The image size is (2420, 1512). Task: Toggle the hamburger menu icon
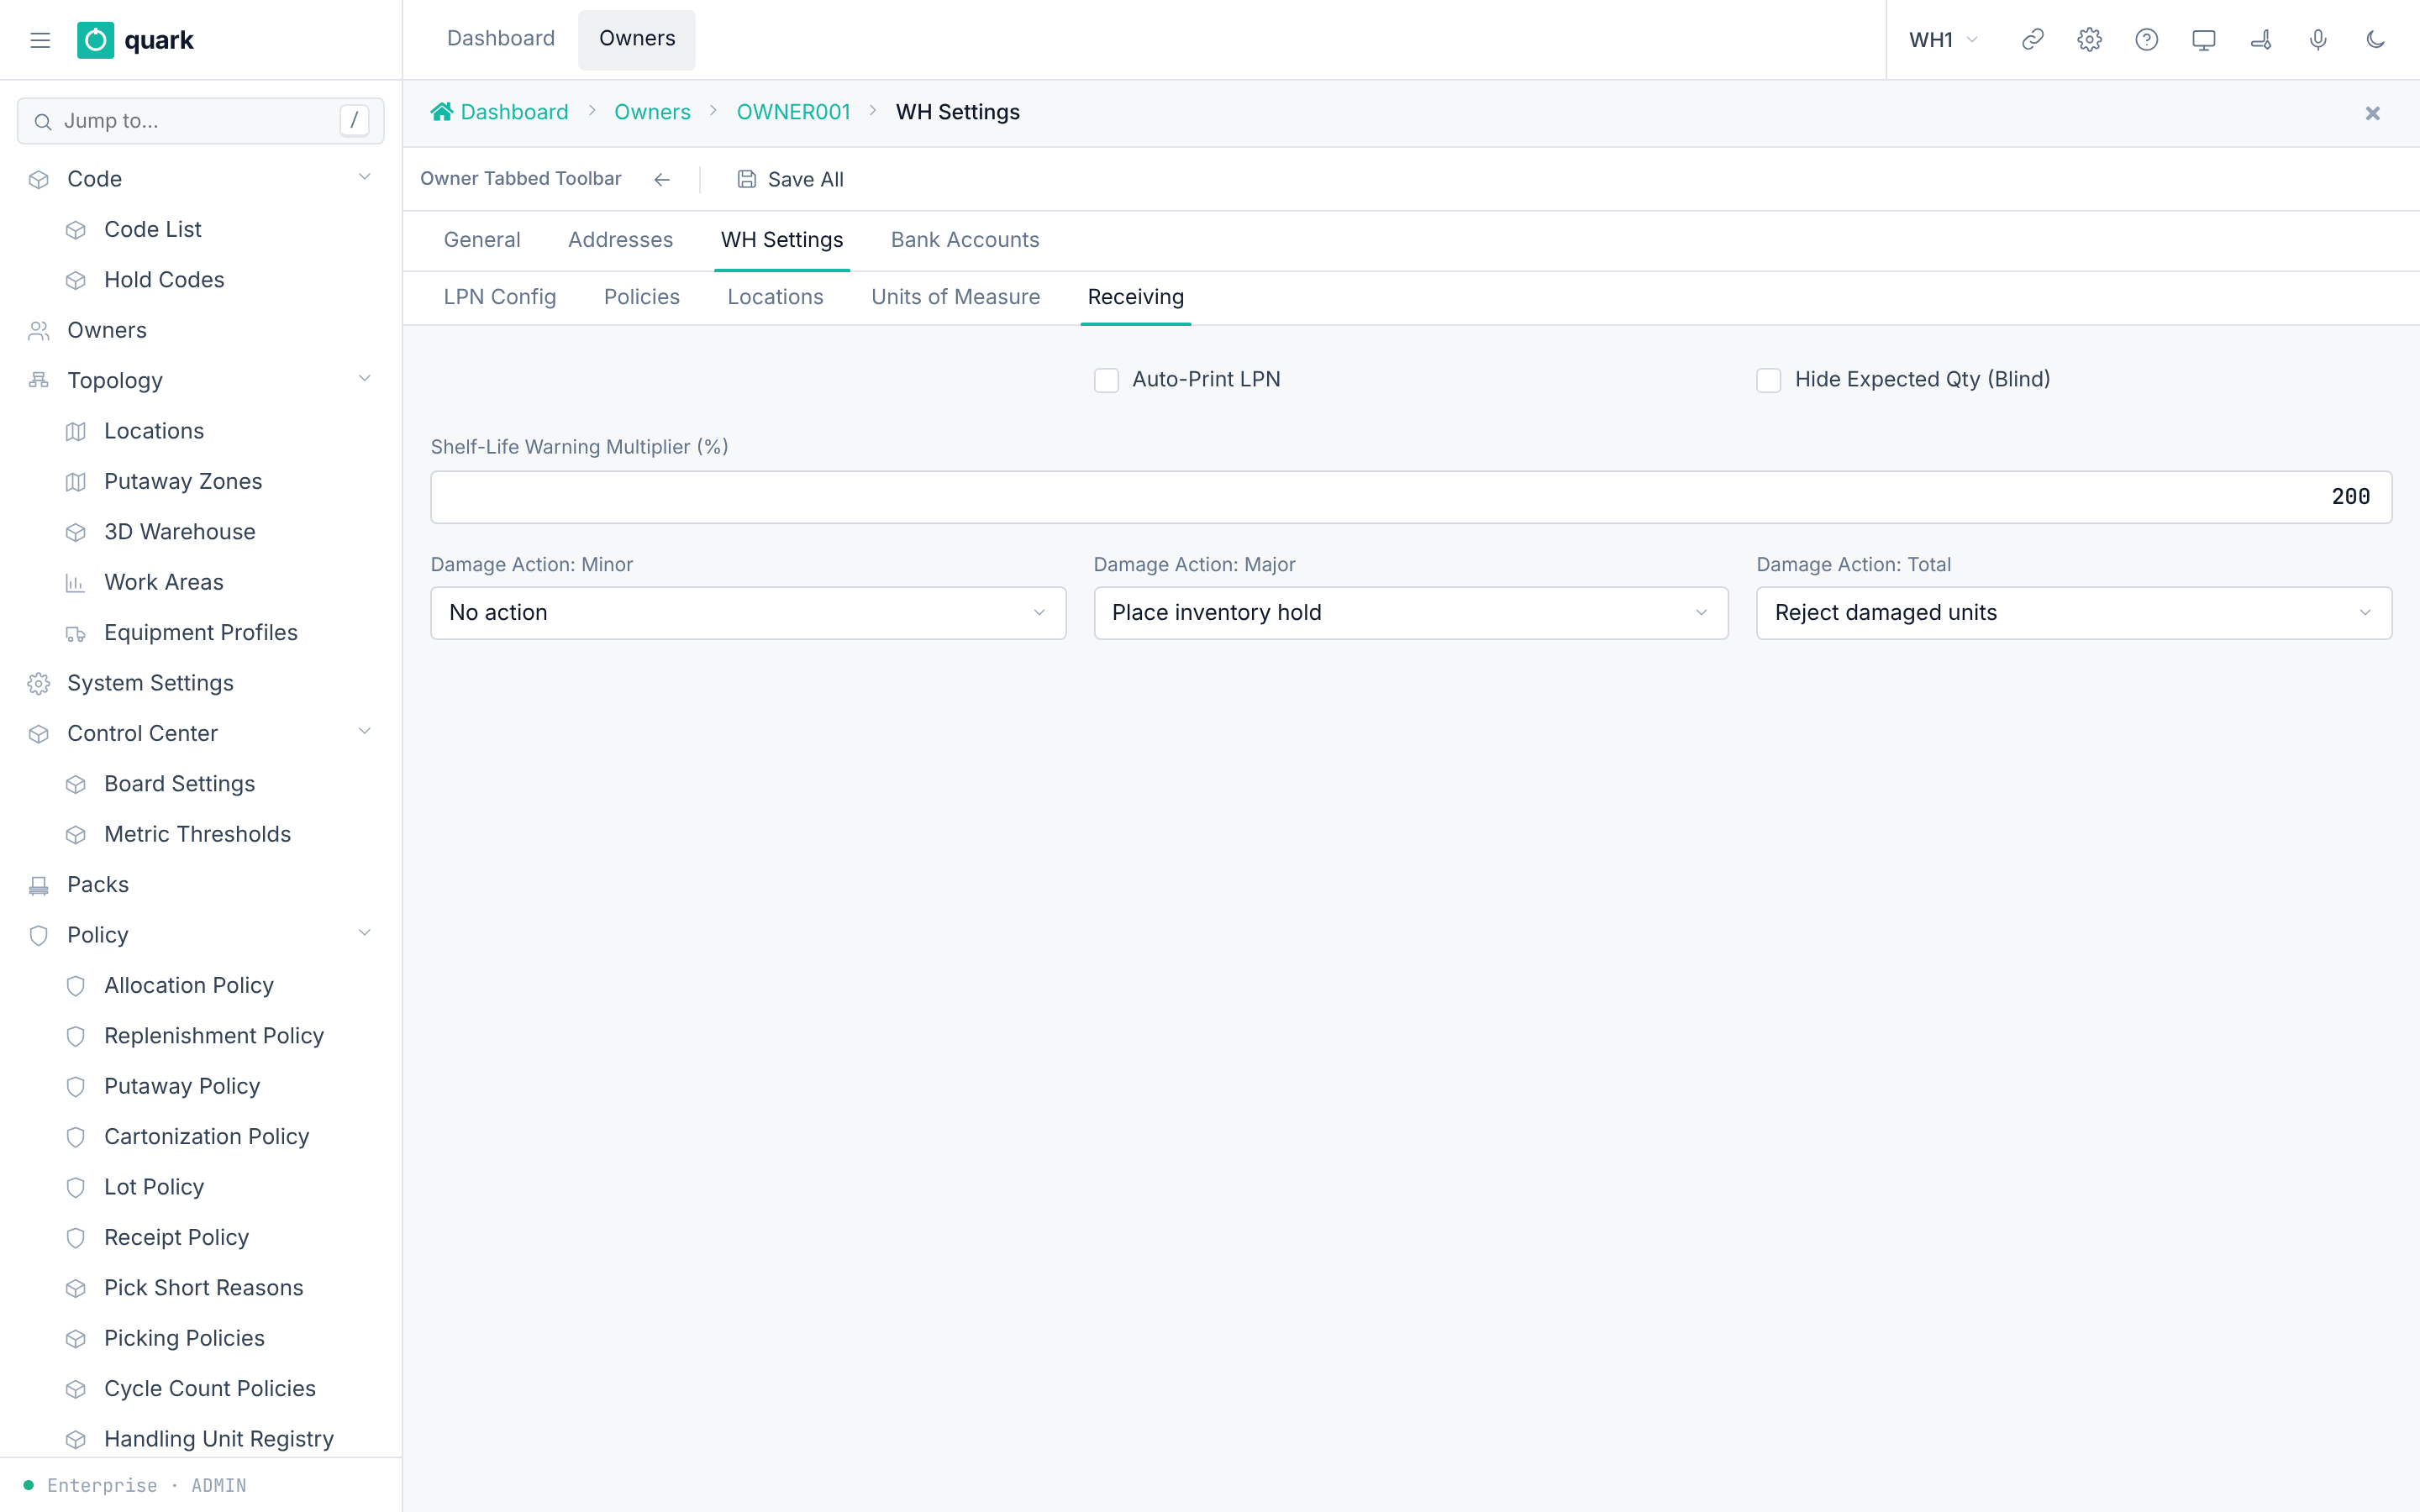pos(40,40)
